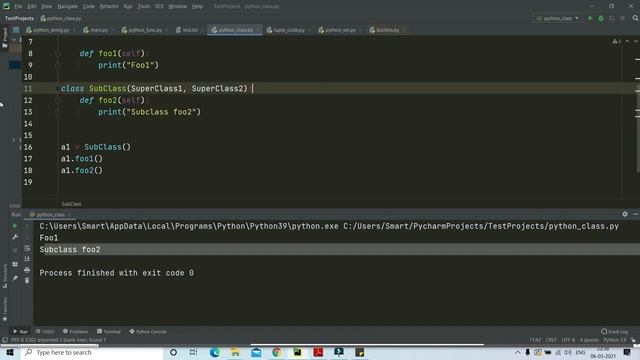The image size is (640, 360).
Task: Collapse SubClass class fold marker on line 11
Action: [58, 89]
